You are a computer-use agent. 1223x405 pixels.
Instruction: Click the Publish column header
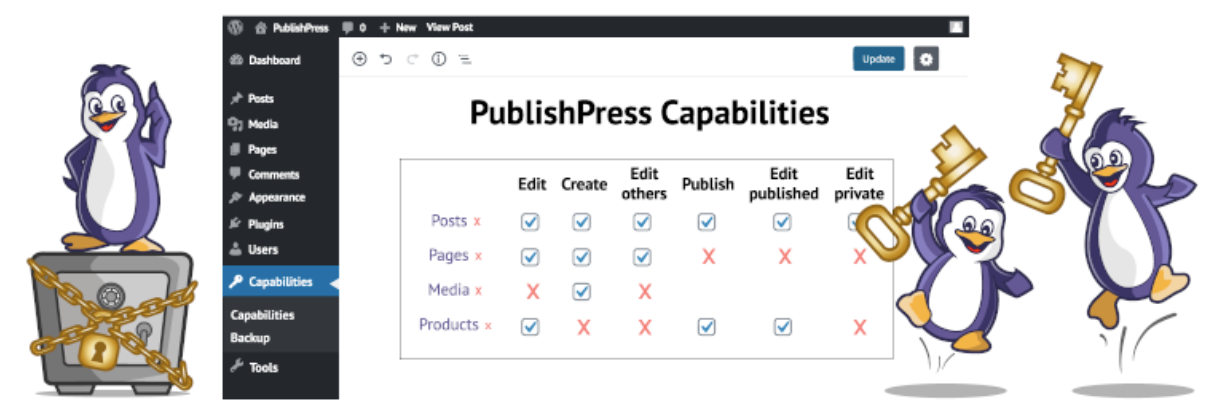click(708, 184)
